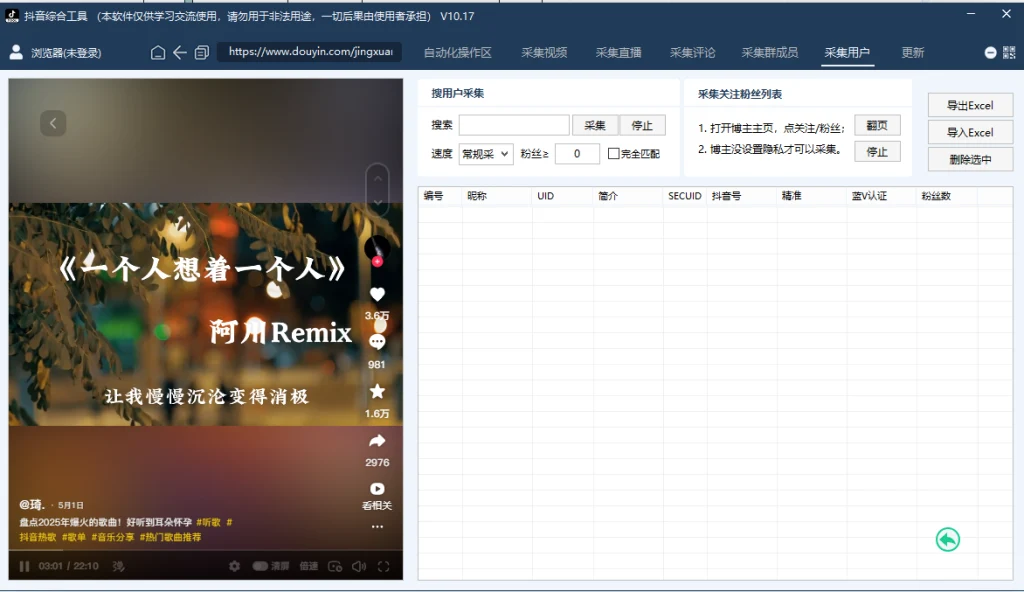Screen dimensions: 1024x592
Task: Click the 粉丝数 column header
Action: pyautogui.click(x=936, y=196)
